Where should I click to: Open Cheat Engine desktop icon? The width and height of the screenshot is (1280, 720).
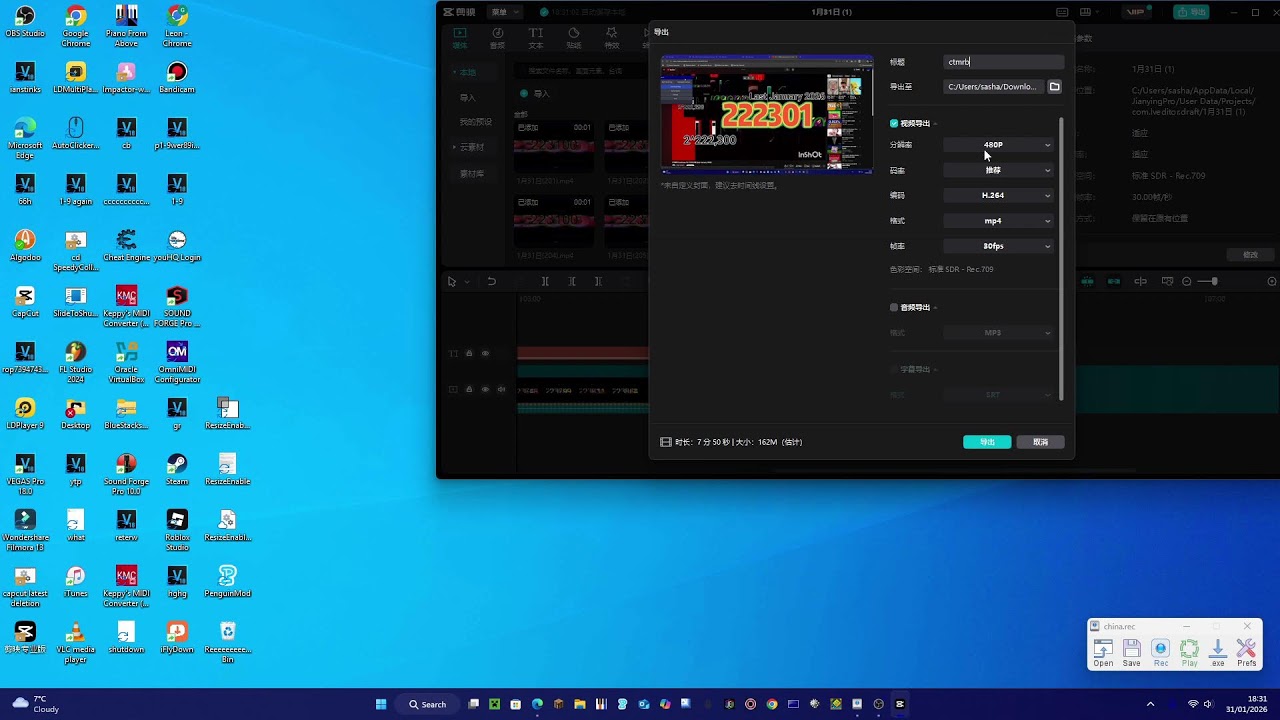127,246
